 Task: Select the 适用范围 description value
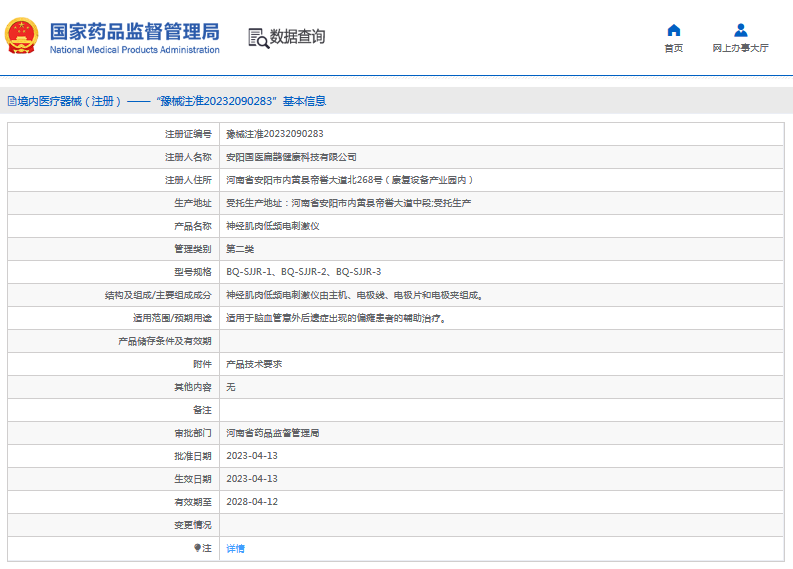(x=336, y=318)
